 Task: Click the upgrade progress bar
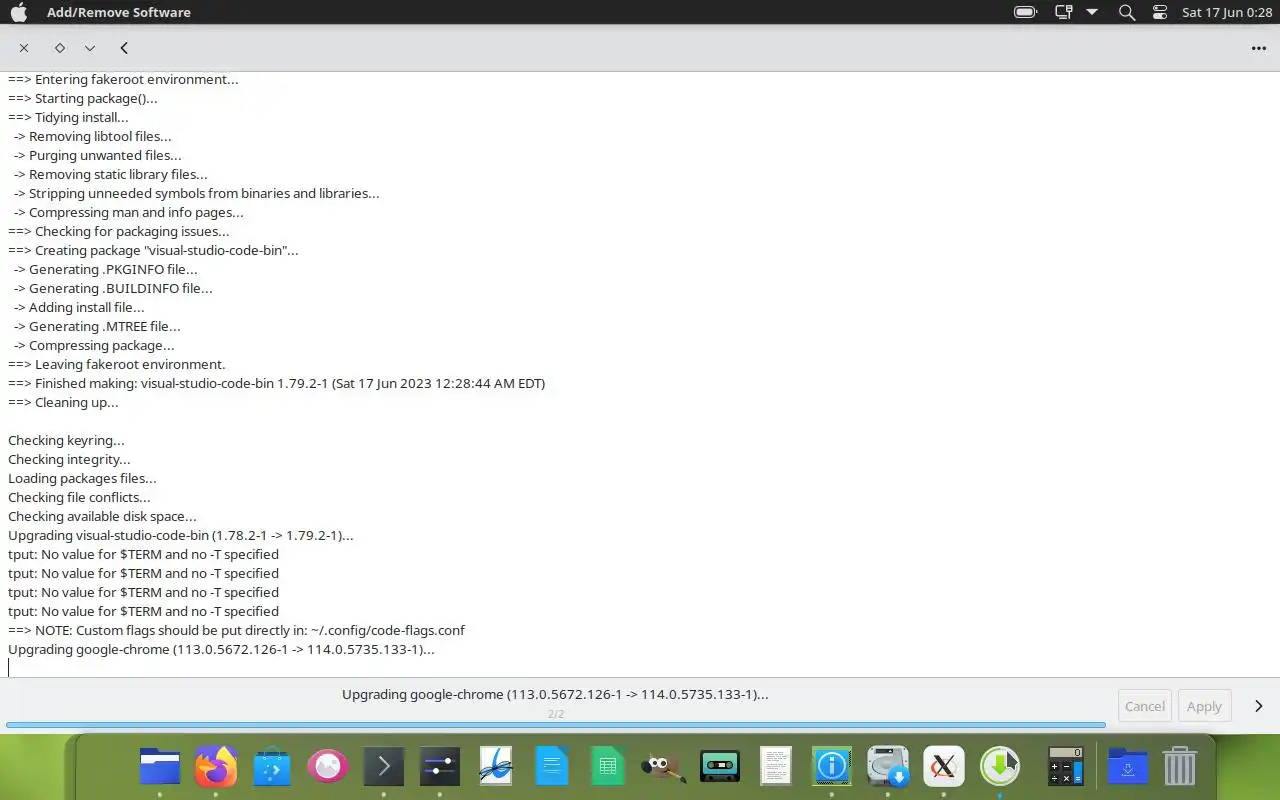556,725
